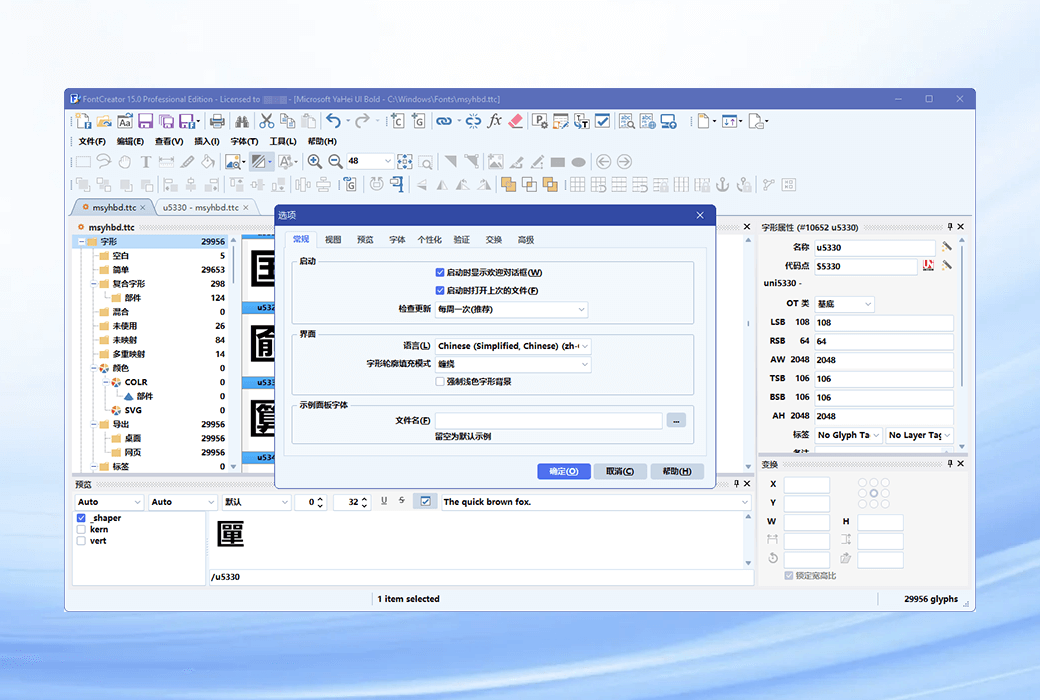Enable 强制浅色字形背景 checkbox

coord(440,382)
